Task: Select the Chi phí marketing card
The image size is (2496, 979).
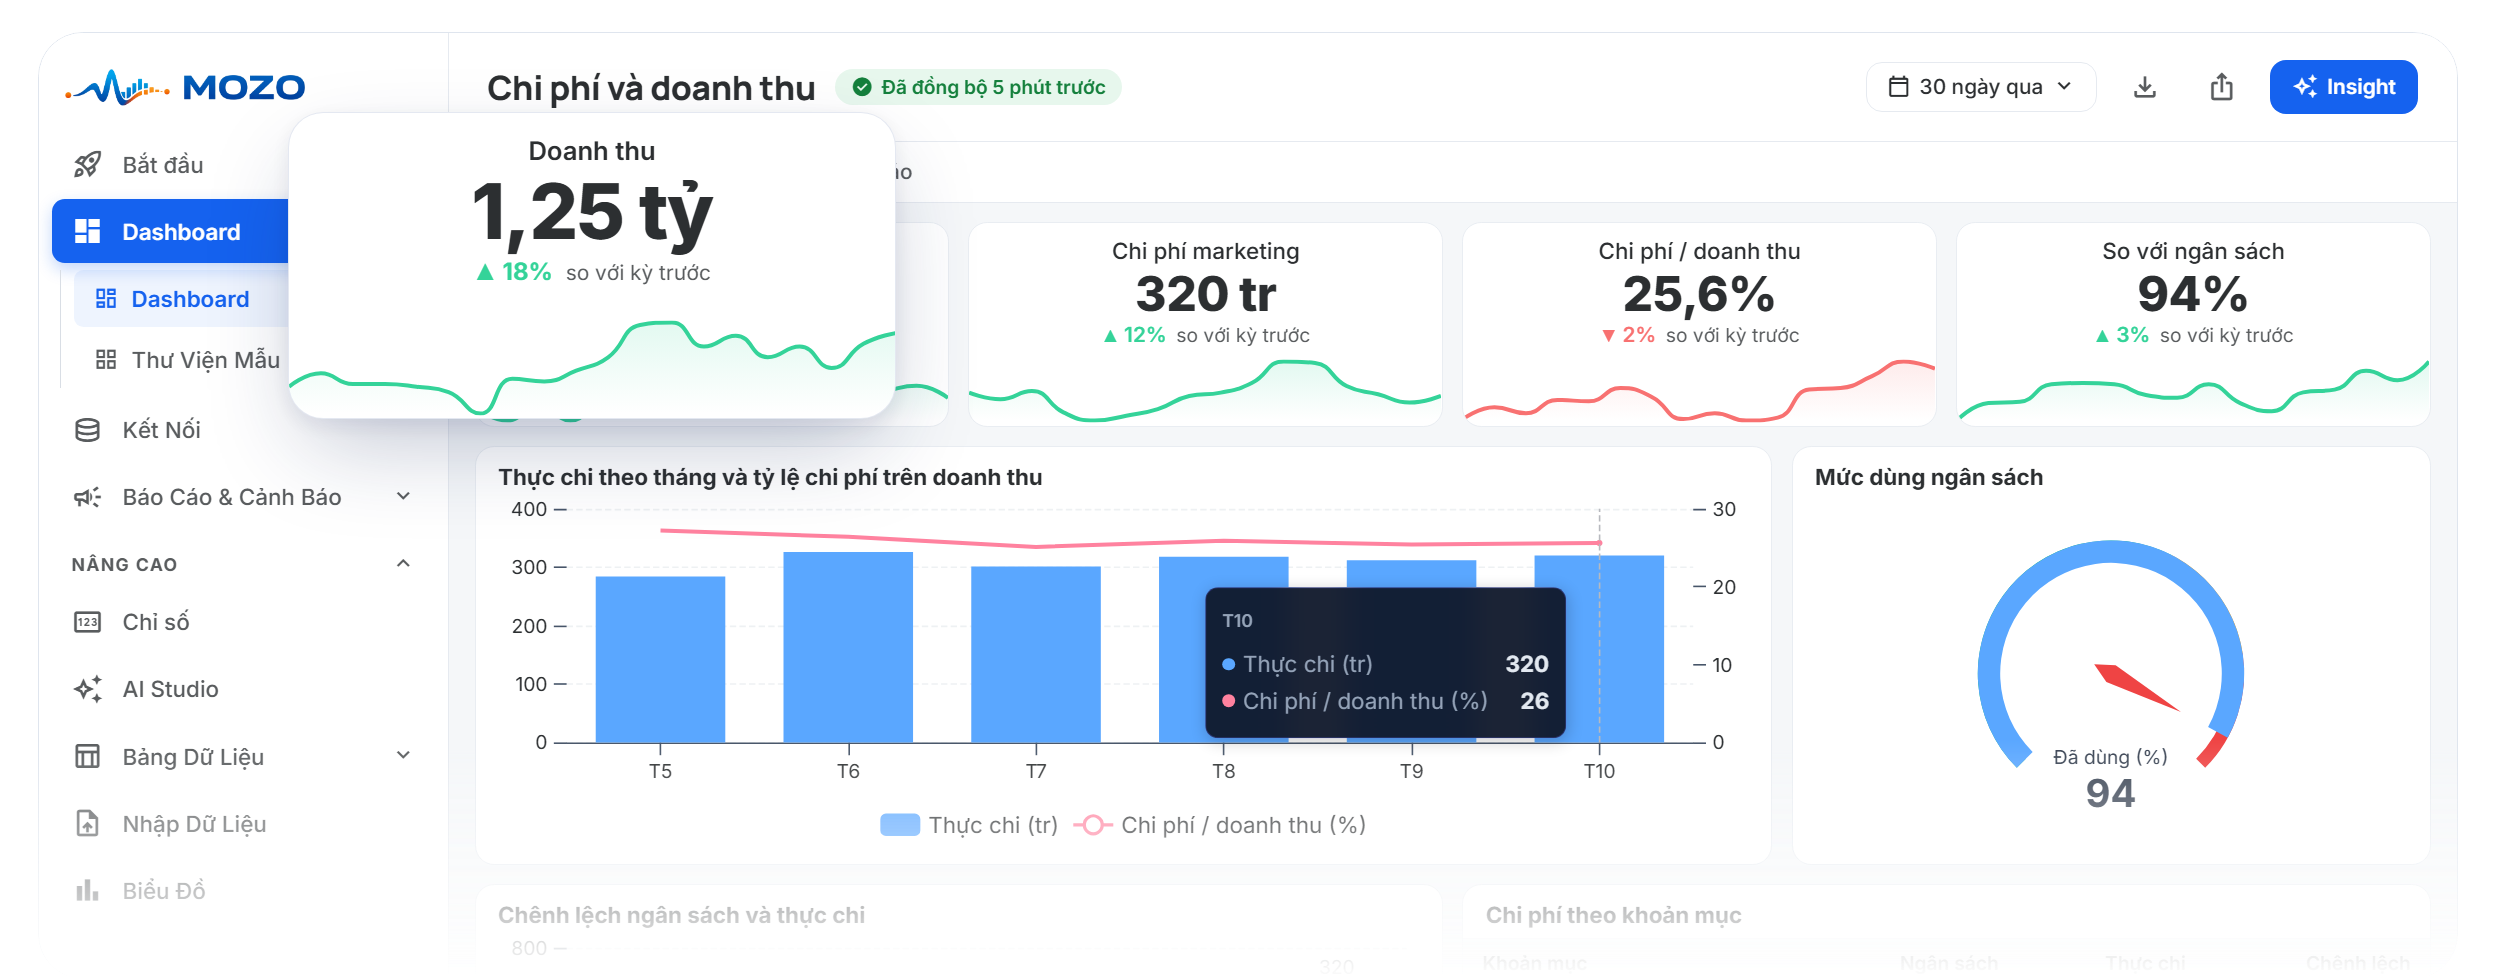Action: [1205, 324]
